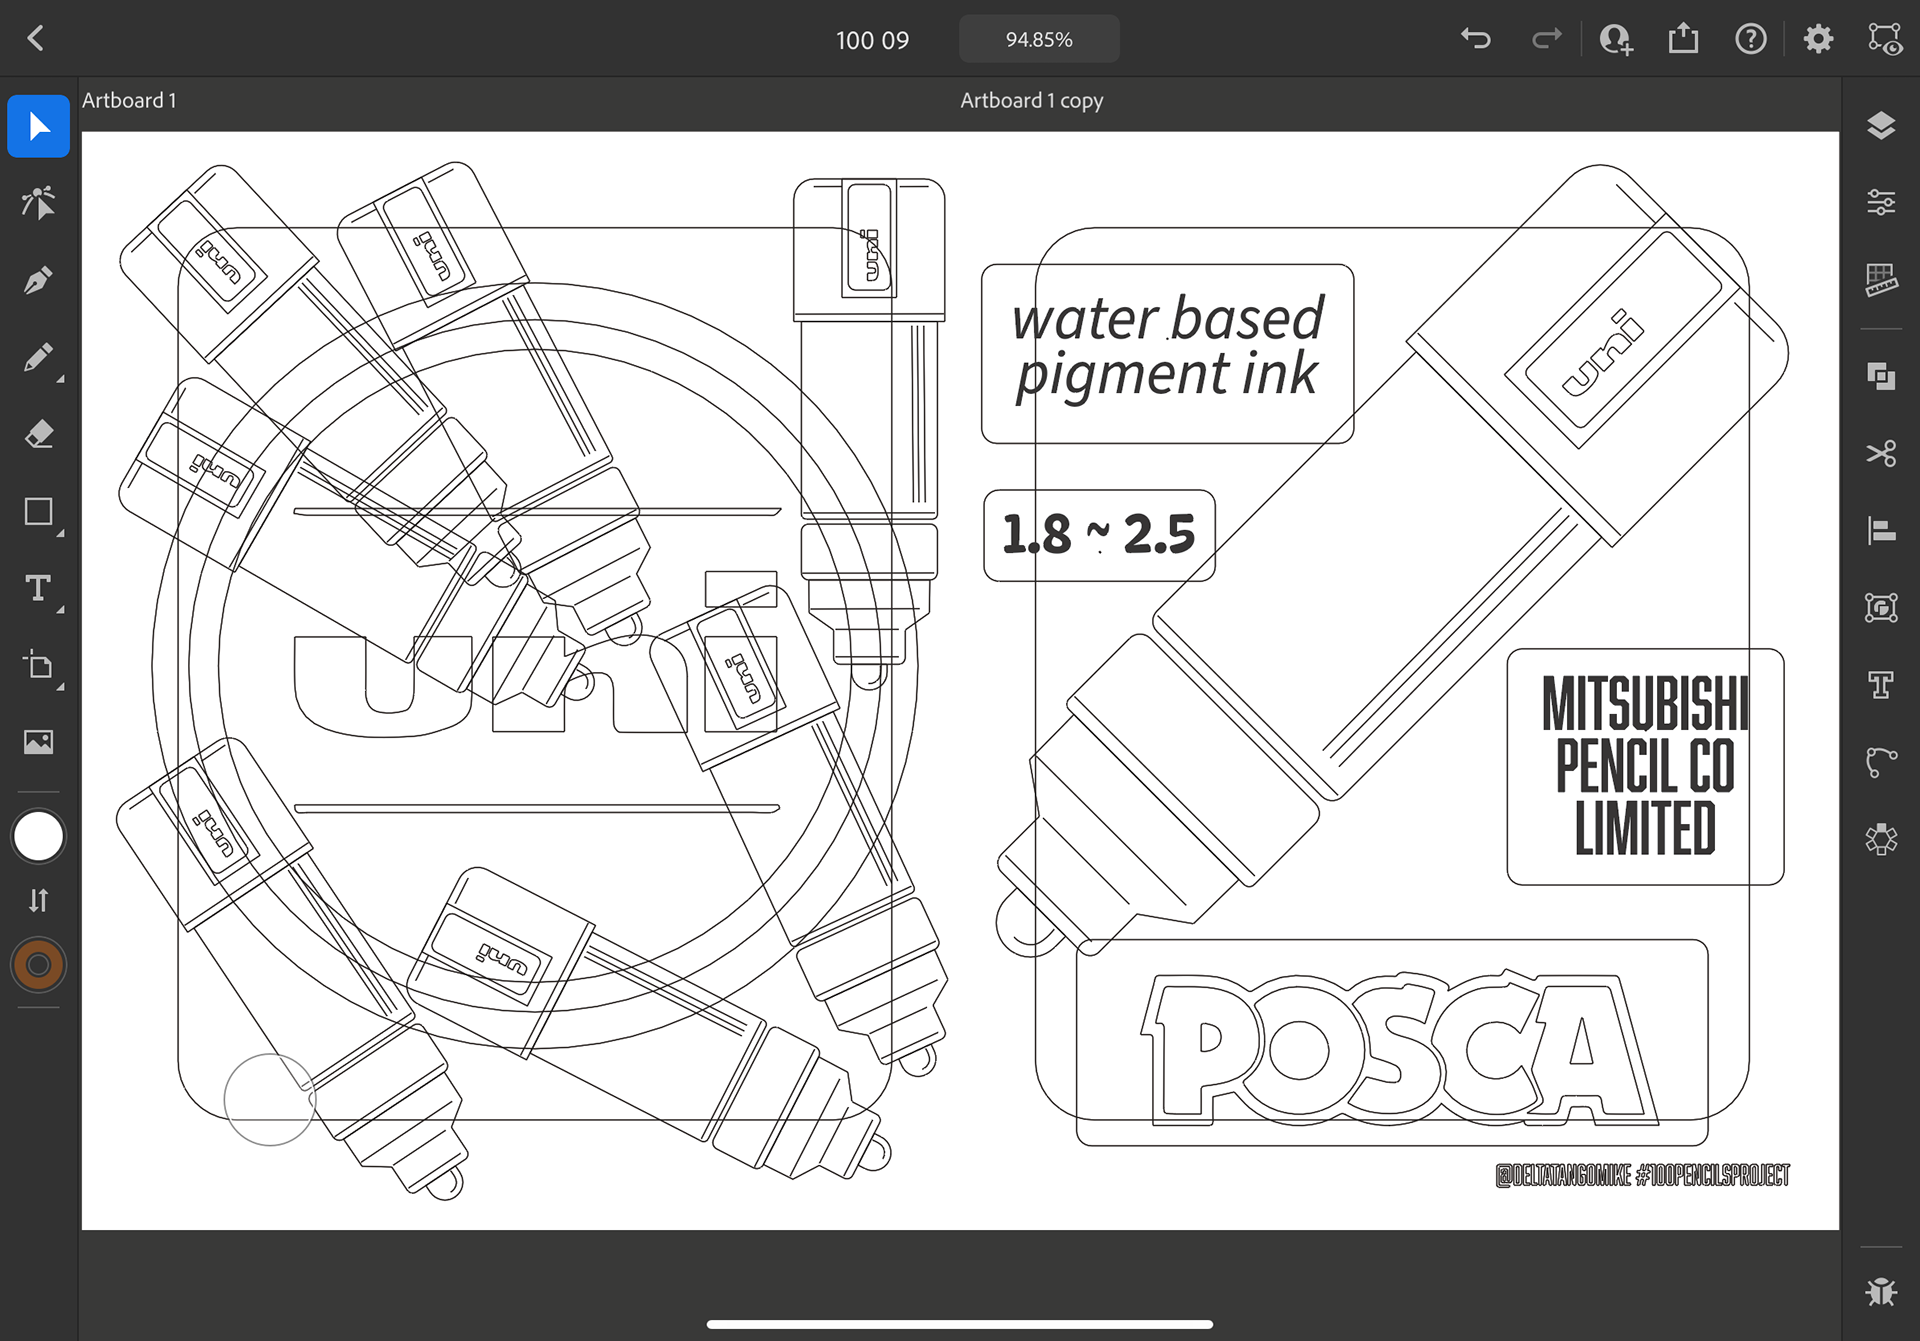Screen dimensions: 1920x1341
Task: Open the white fill color swatch
Action: pyautogui.click(x=38, y=836)
